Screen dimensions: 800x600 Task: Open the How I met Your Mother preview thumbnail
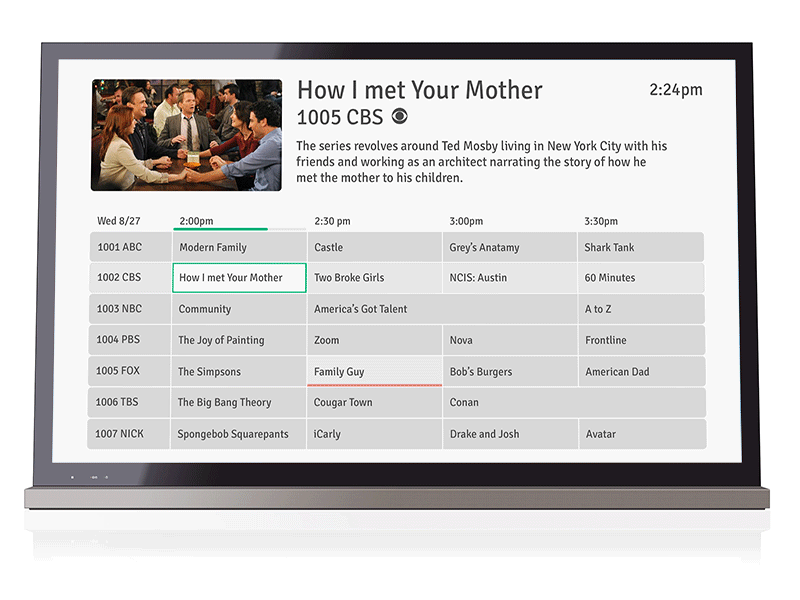[186, 132]
